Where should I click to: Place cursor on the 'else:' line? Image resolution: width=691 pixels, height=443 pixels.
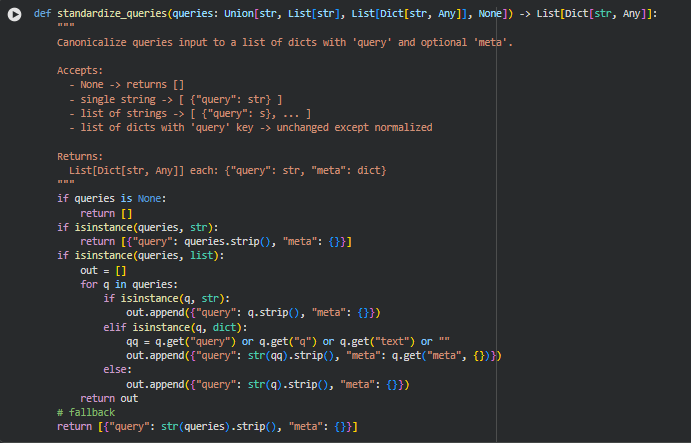pos(118,369)
